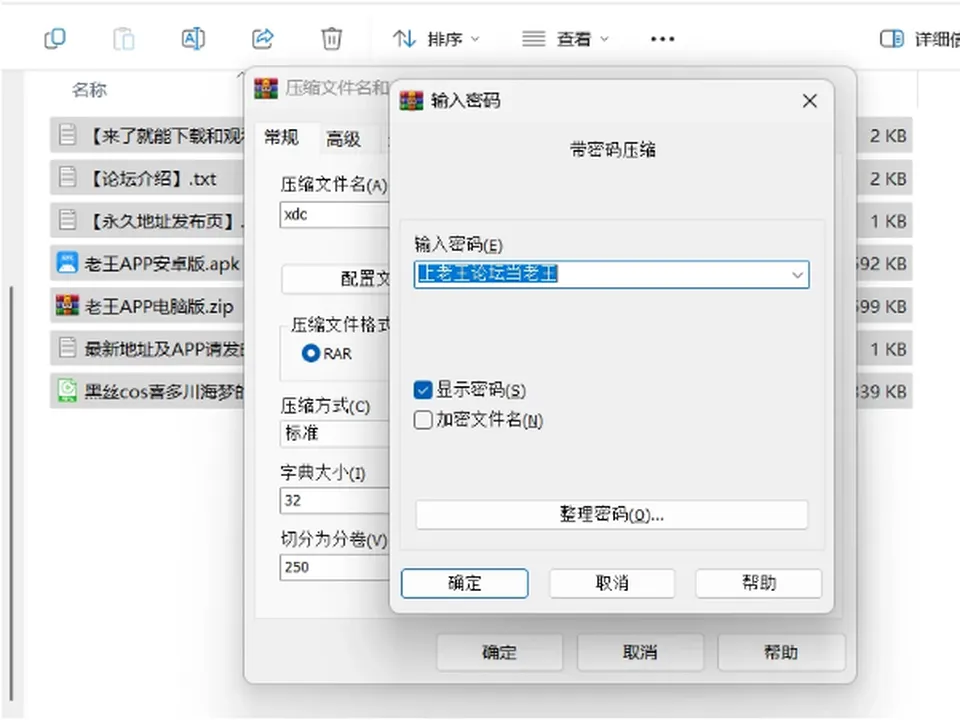Switch to 常规 tab in archive dialog
960x720 pixels.
(282, 137)
